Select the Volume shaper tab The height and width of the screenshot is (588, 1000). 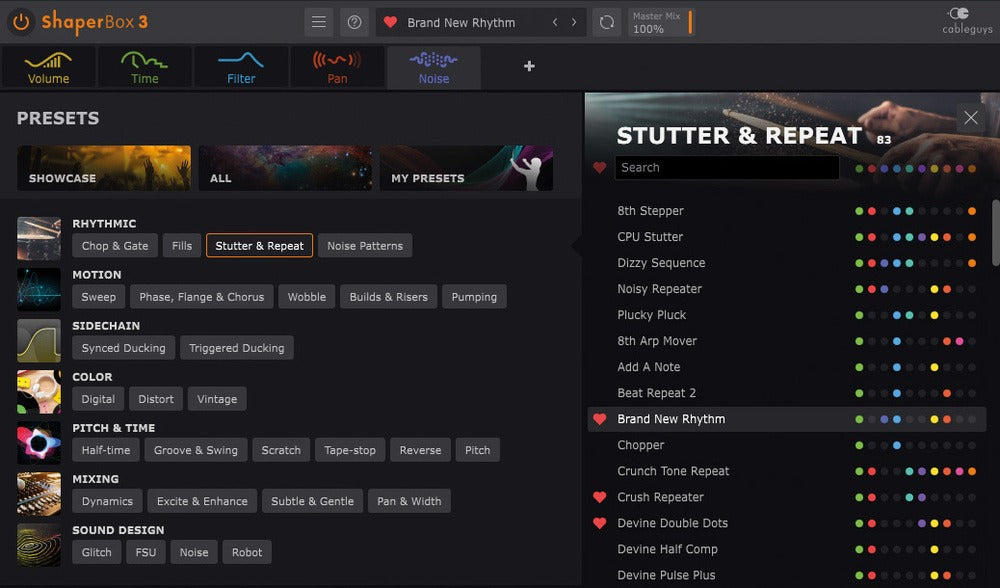[48, 67]
